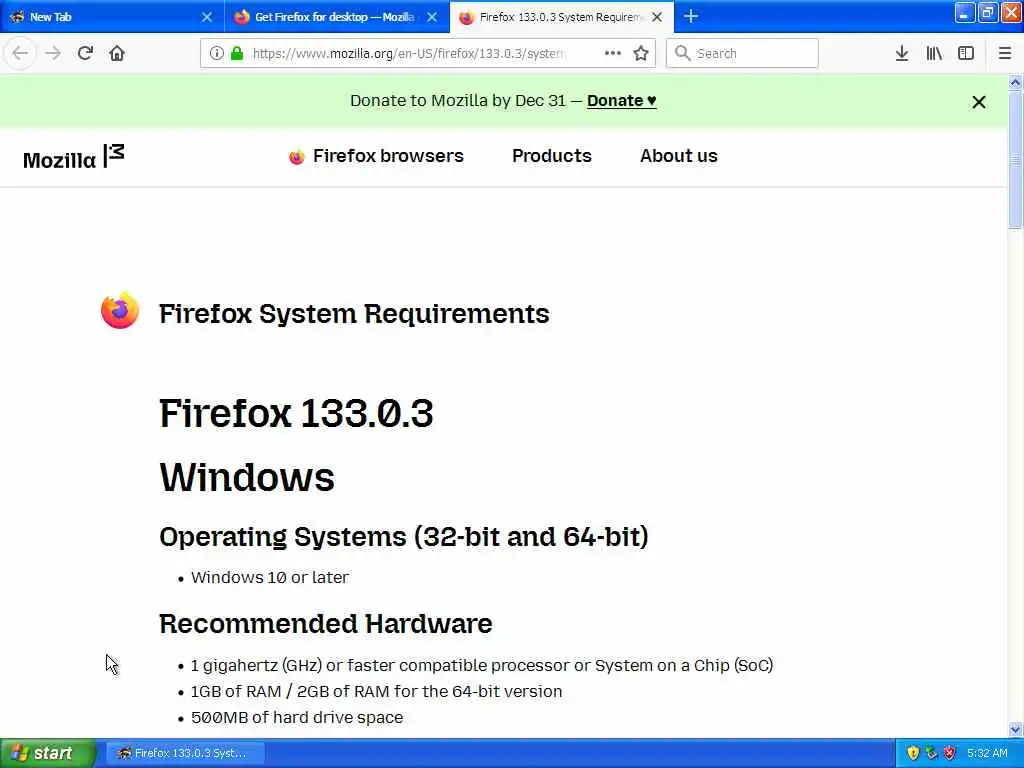
Task: Close the New Tab tab
Action: [207, 17]
